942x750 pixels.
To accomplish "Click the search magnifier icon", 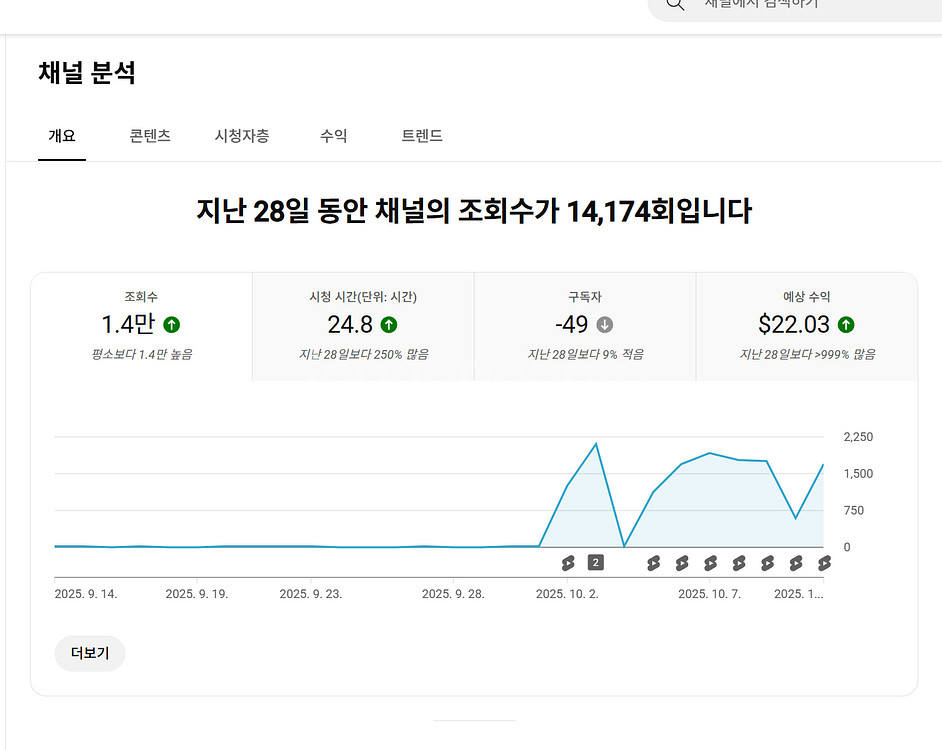I will (675, 4).
